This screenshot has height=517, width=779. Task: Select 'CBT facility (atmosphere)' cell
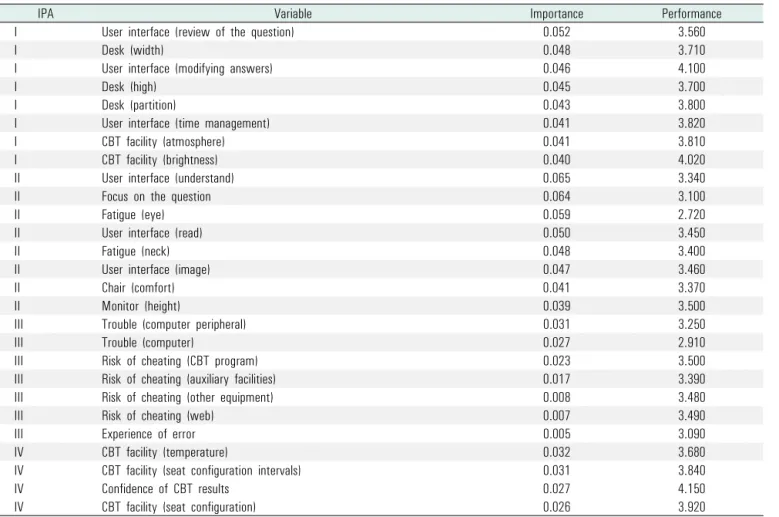[x=163, y=142]
